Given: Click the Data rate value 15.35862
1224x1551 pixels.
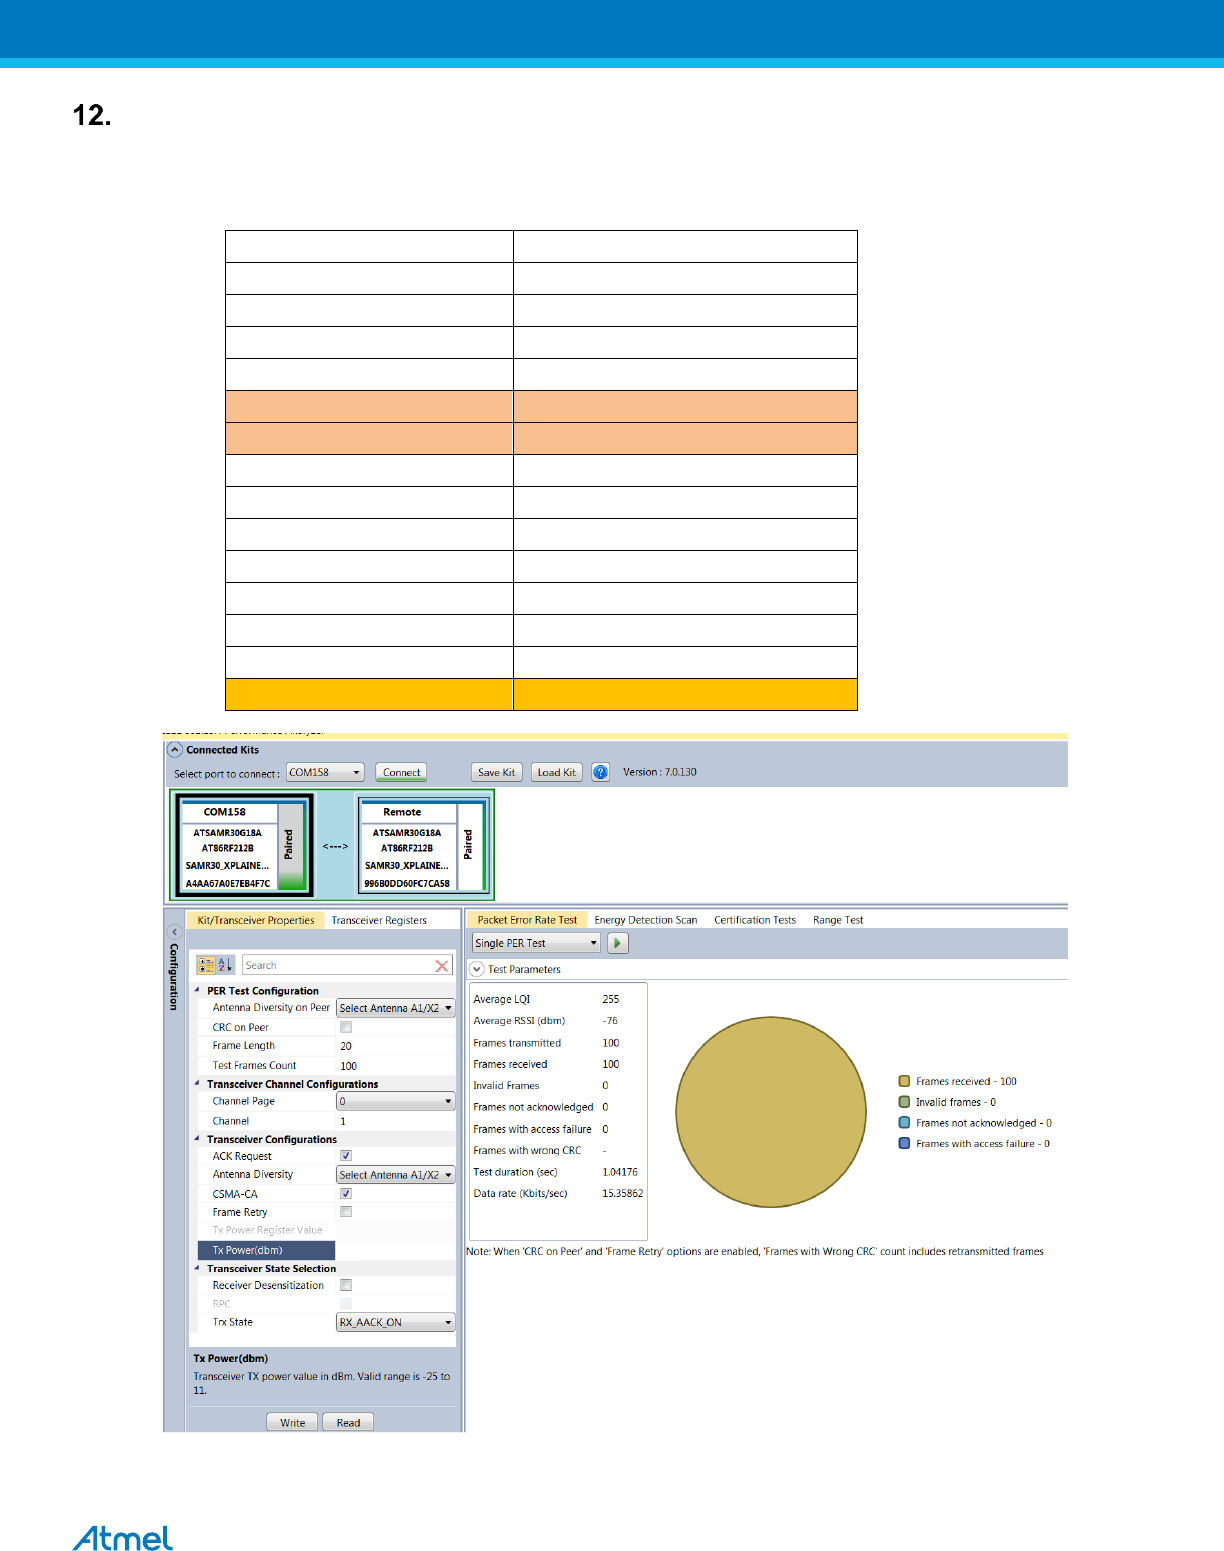Looking at the screenshot, I should click(623, 1194).
